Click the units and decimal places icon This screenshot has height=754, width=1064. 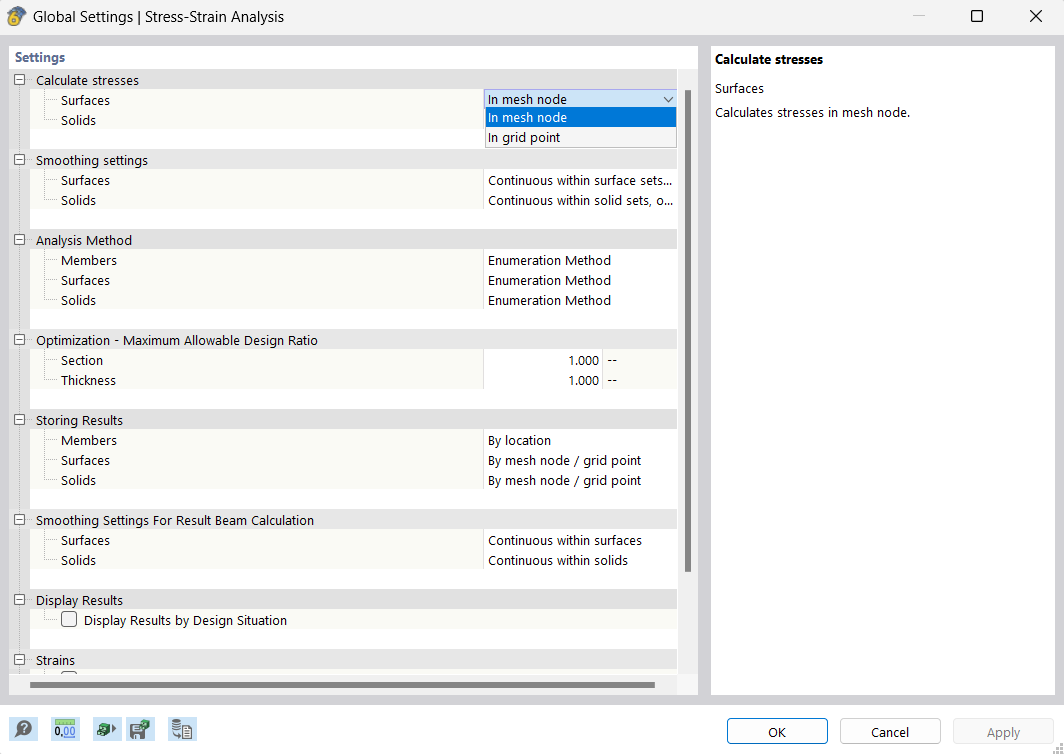65,729
